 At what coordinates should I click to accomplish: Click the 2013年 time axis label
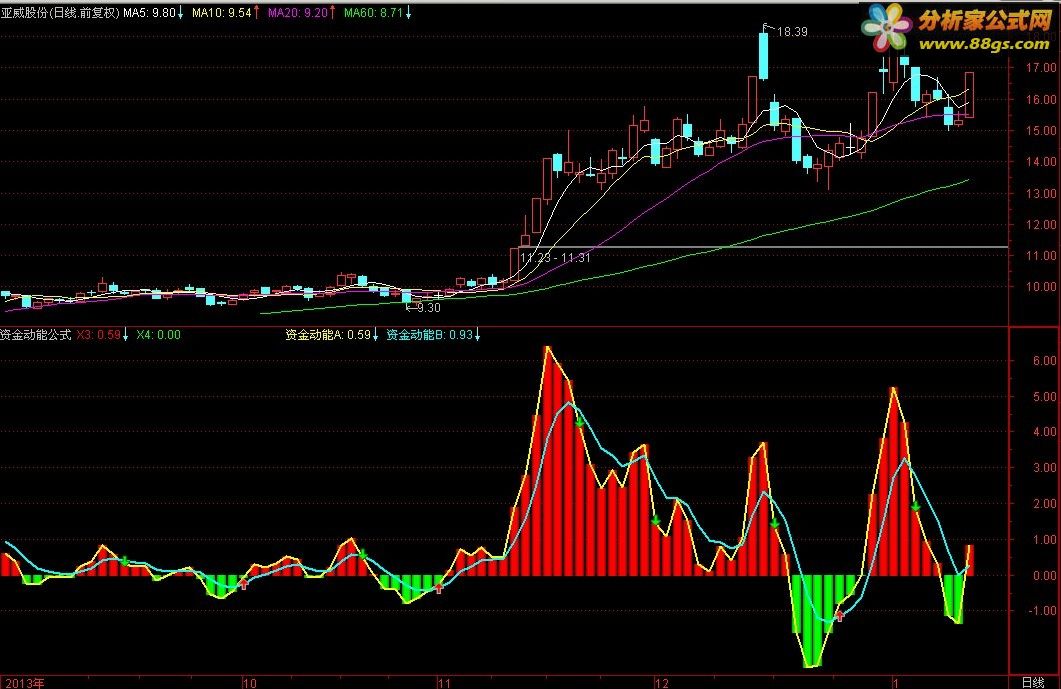tap(24, 682)
